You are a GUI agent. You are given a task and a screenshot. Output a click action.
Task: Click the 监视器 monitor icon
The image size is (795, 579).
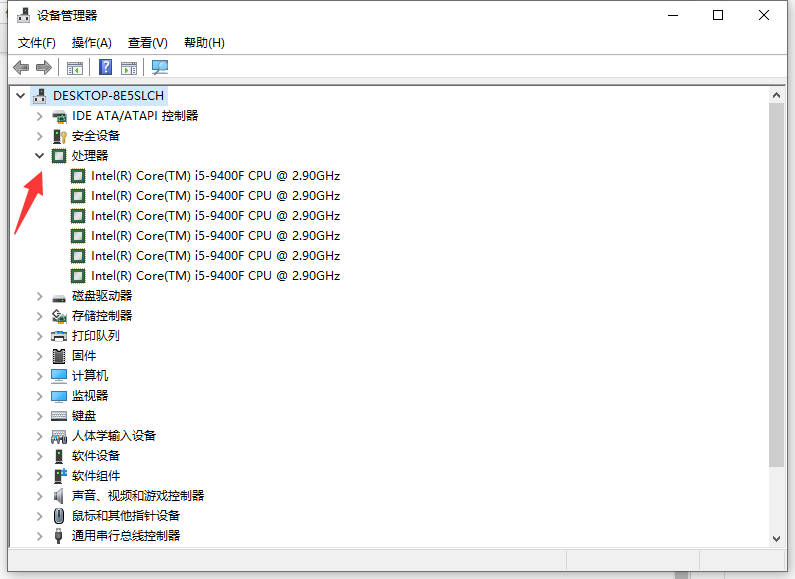point(59,396)
